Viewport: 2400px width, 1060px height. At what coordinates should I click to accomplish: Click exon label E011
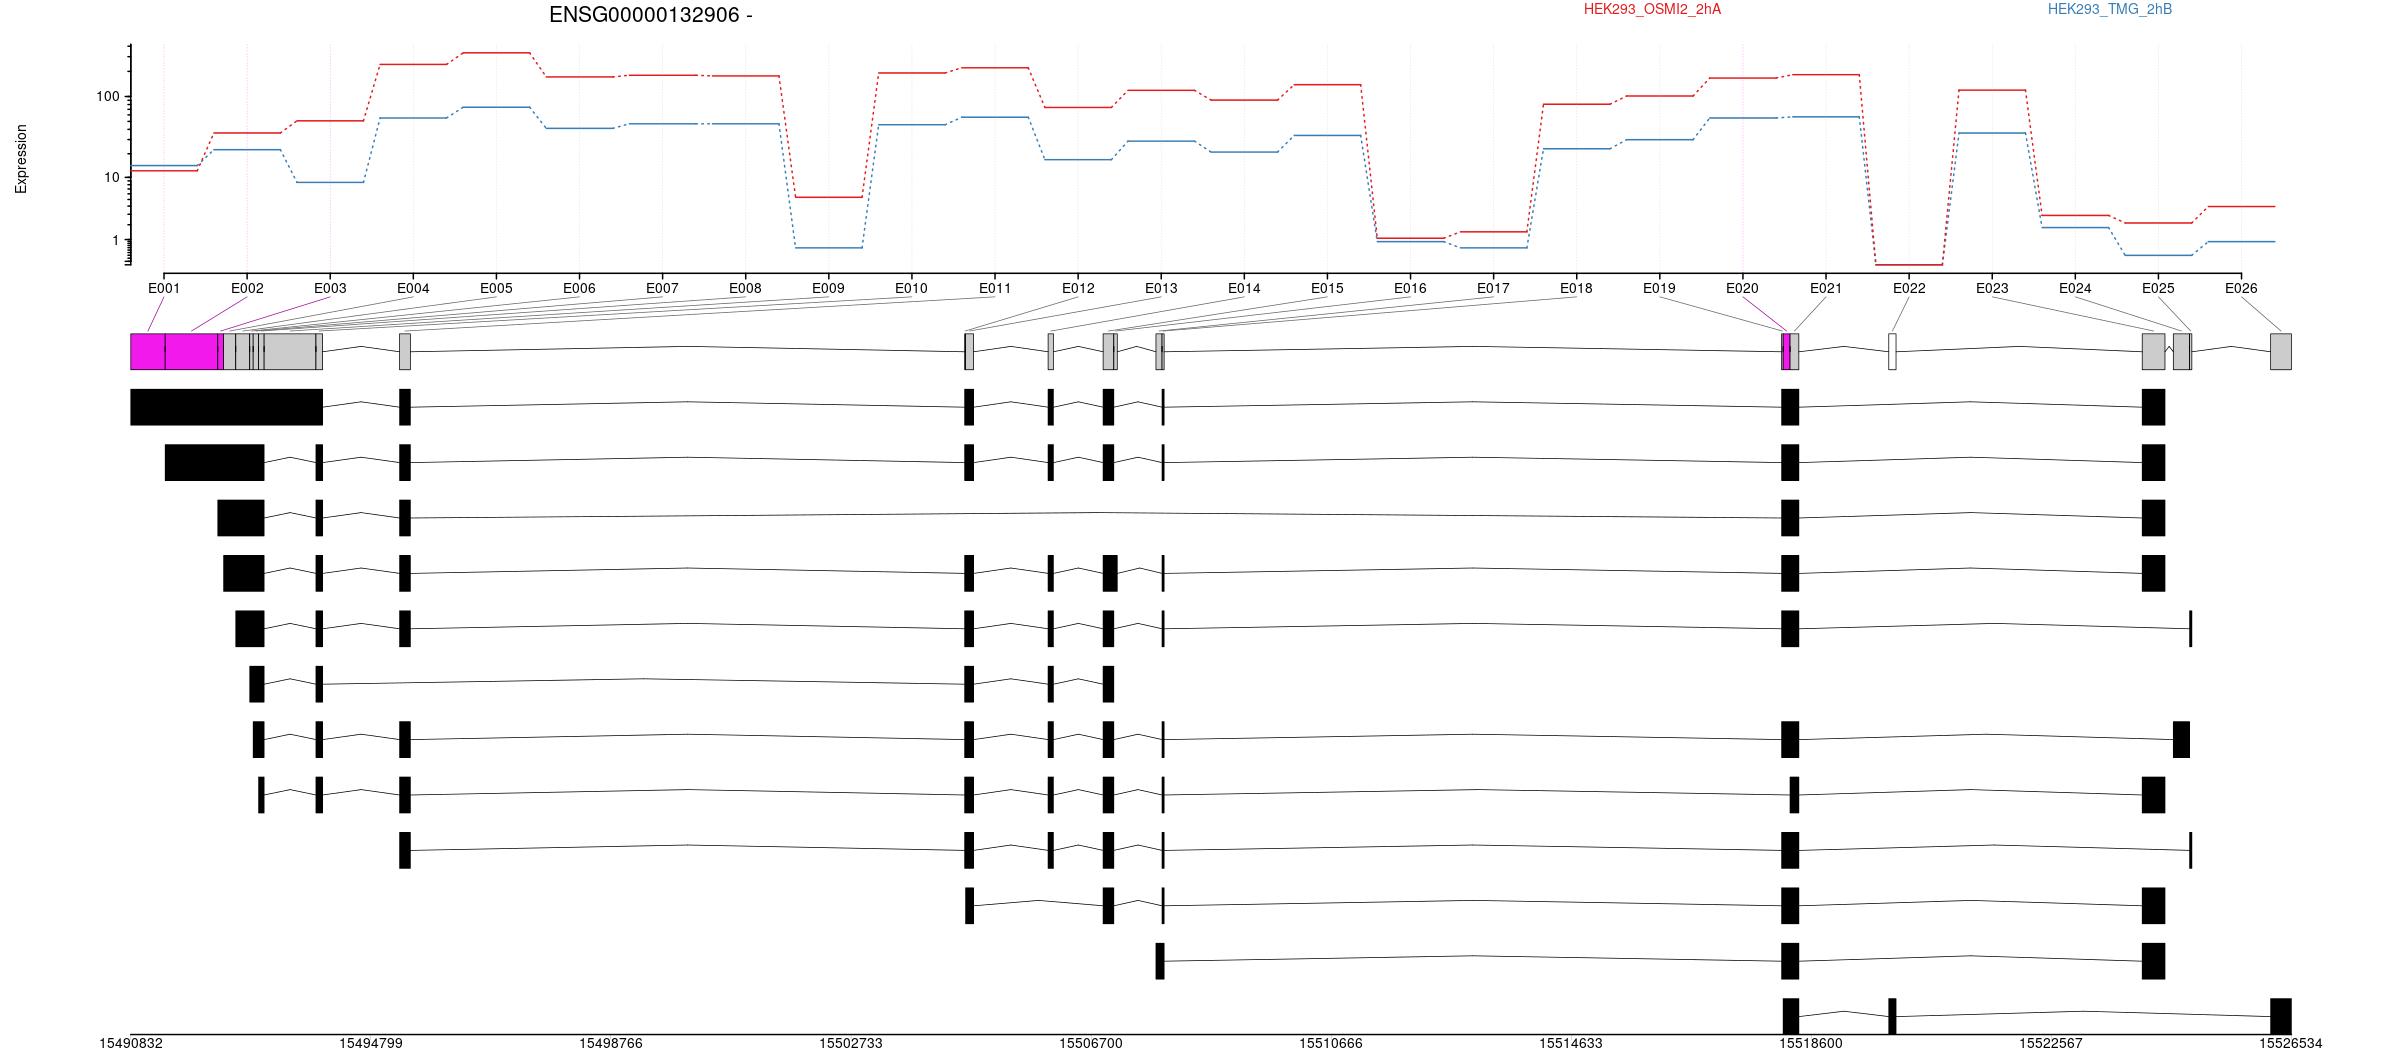point(995,289)
